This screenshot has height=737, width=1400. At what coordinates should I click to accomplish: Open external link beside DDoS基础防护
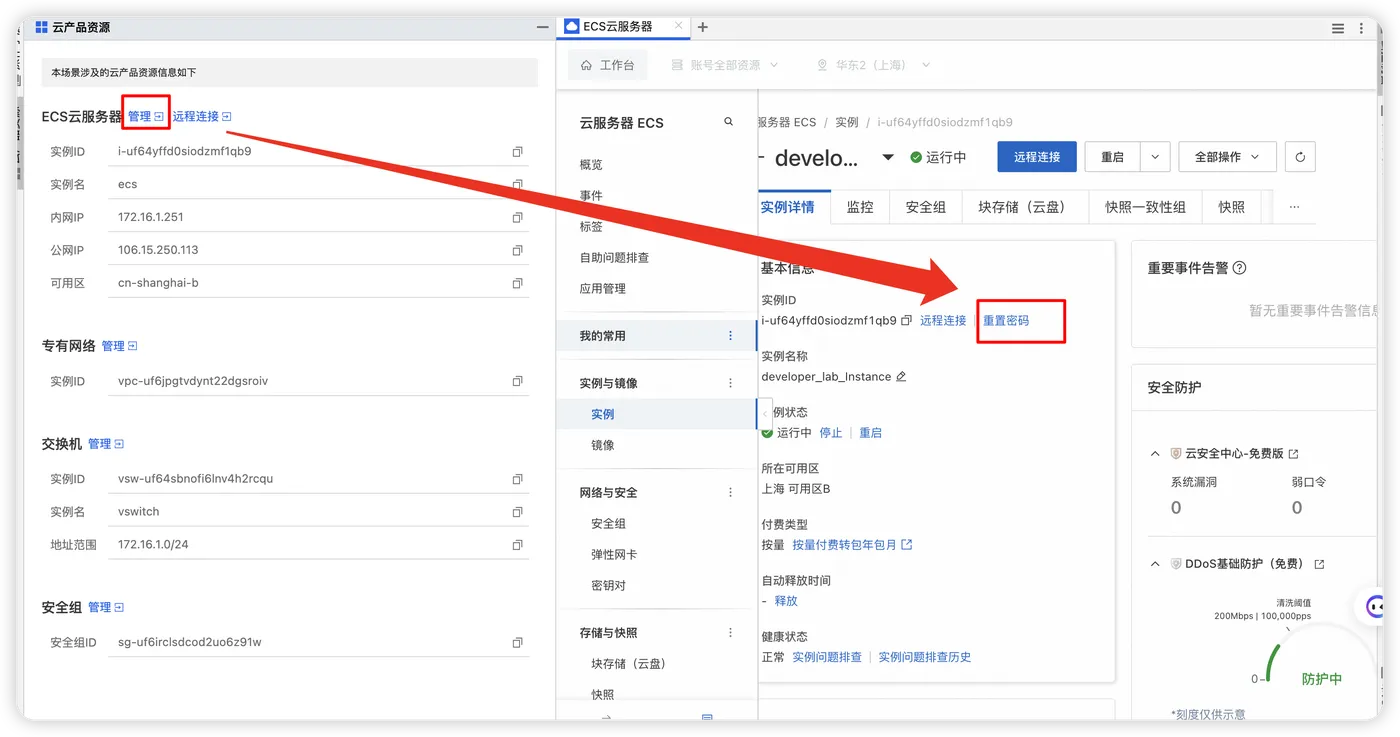click(1319, 565)
